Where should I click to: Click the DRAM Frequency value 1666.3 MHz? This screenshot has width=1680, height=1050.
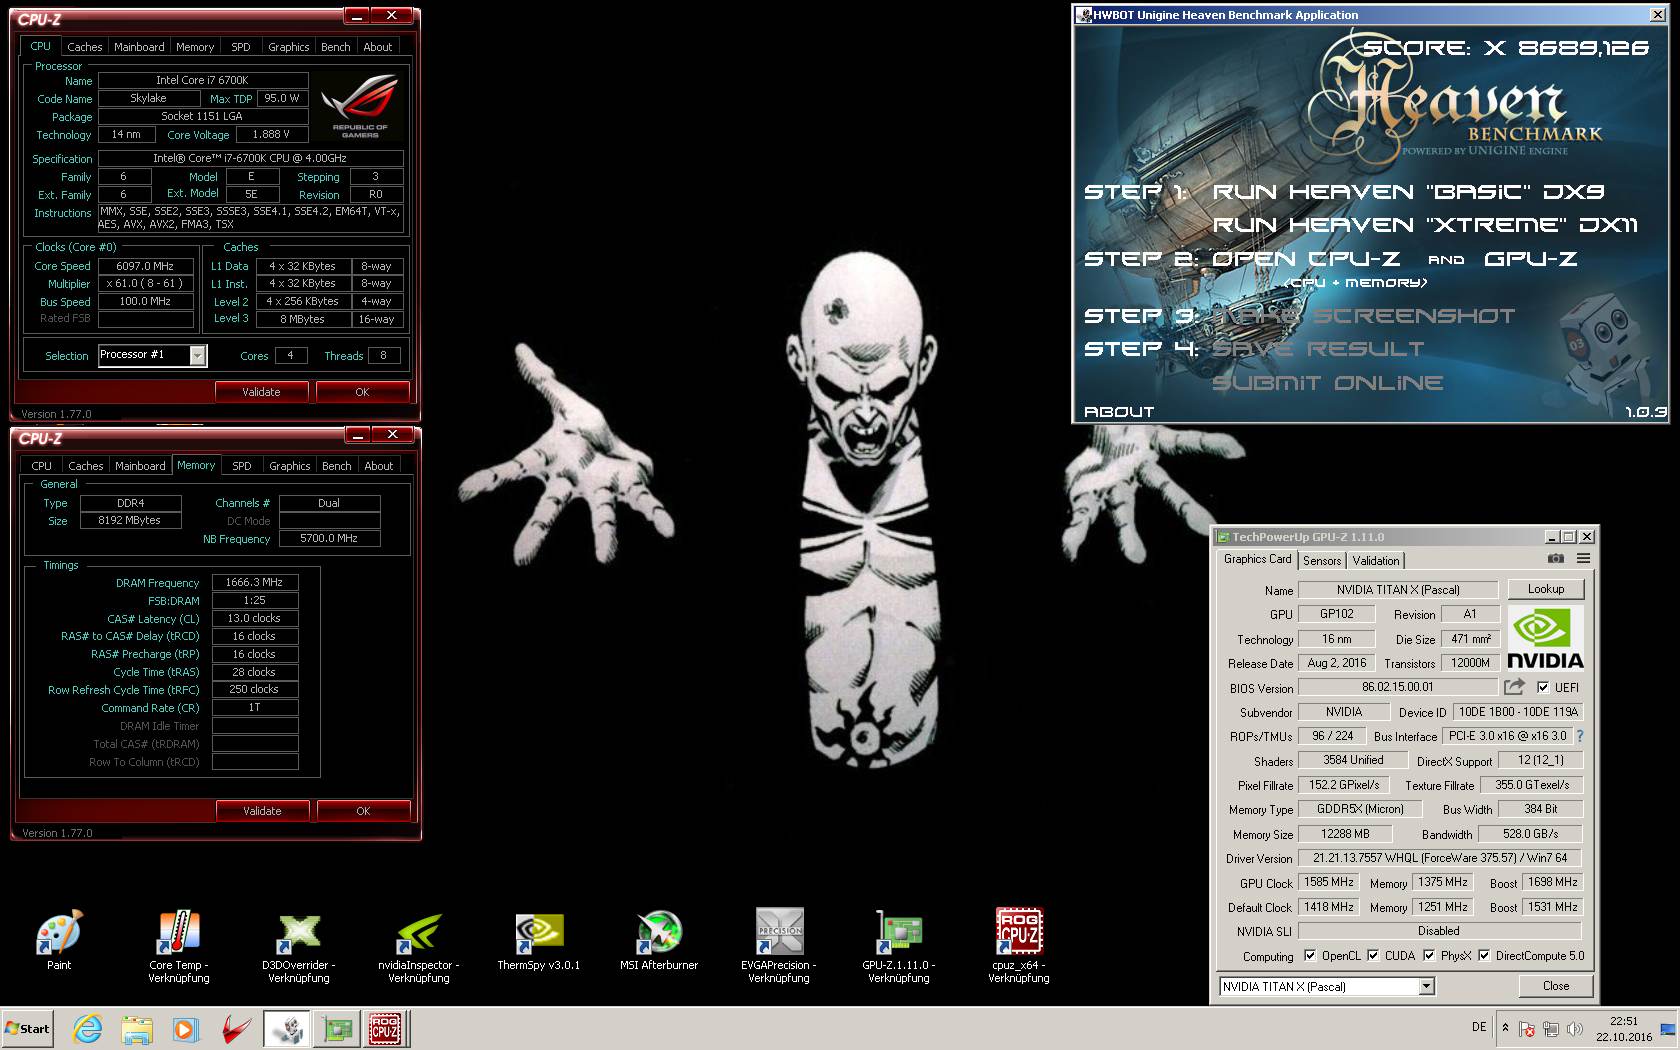point(255,582)
